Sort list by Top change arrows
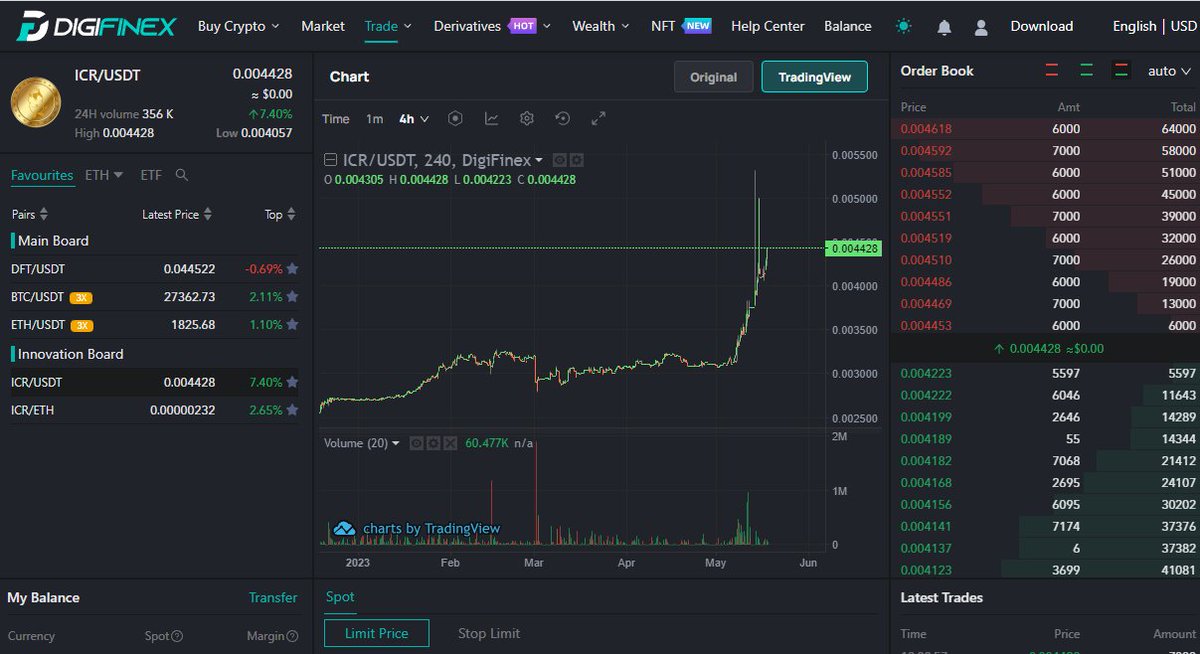Viewport: 1200px width, 654px height. (x=292, y=215)
